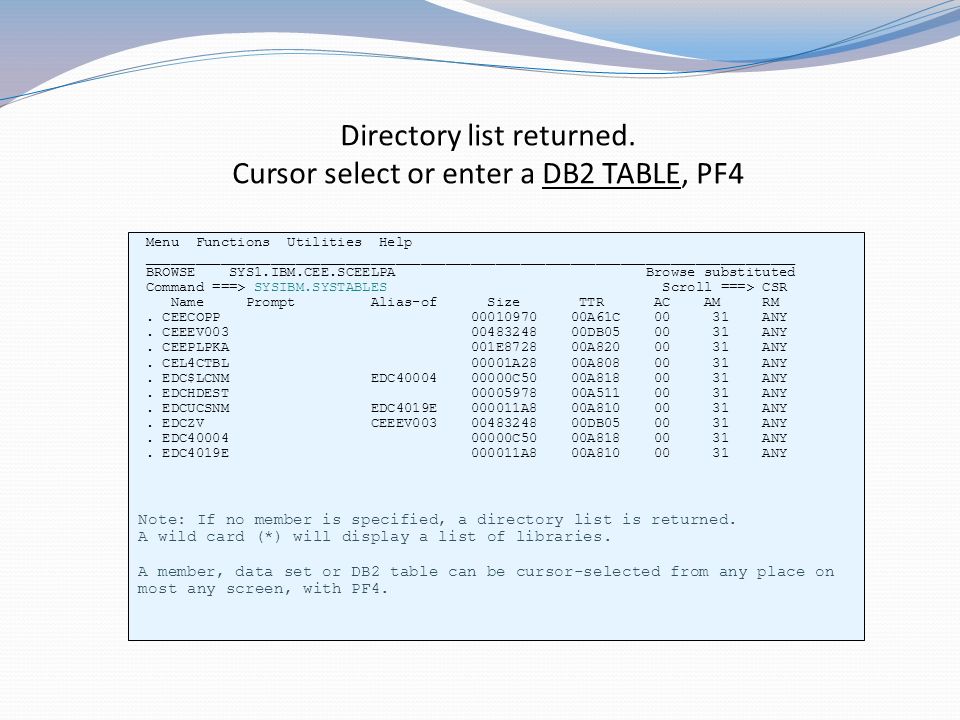This screenshot has height=720, width=960.
Task: Select member EDC$LCNM
Action: click(x=195, y=378)
